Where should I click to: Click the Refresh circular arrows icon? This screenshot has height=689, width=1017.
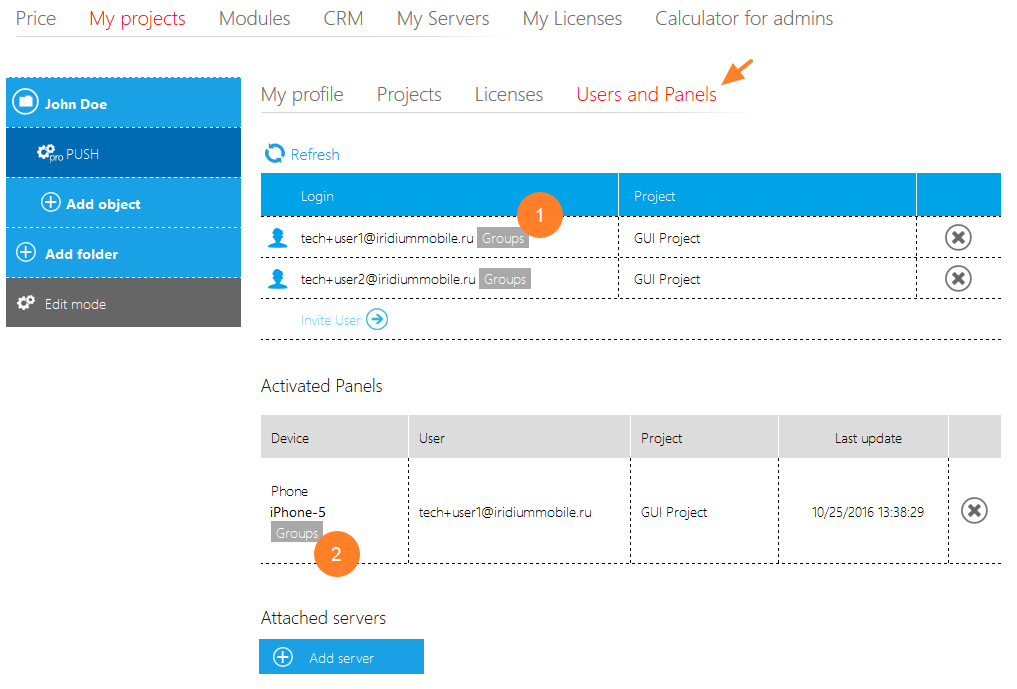point(274,154)
